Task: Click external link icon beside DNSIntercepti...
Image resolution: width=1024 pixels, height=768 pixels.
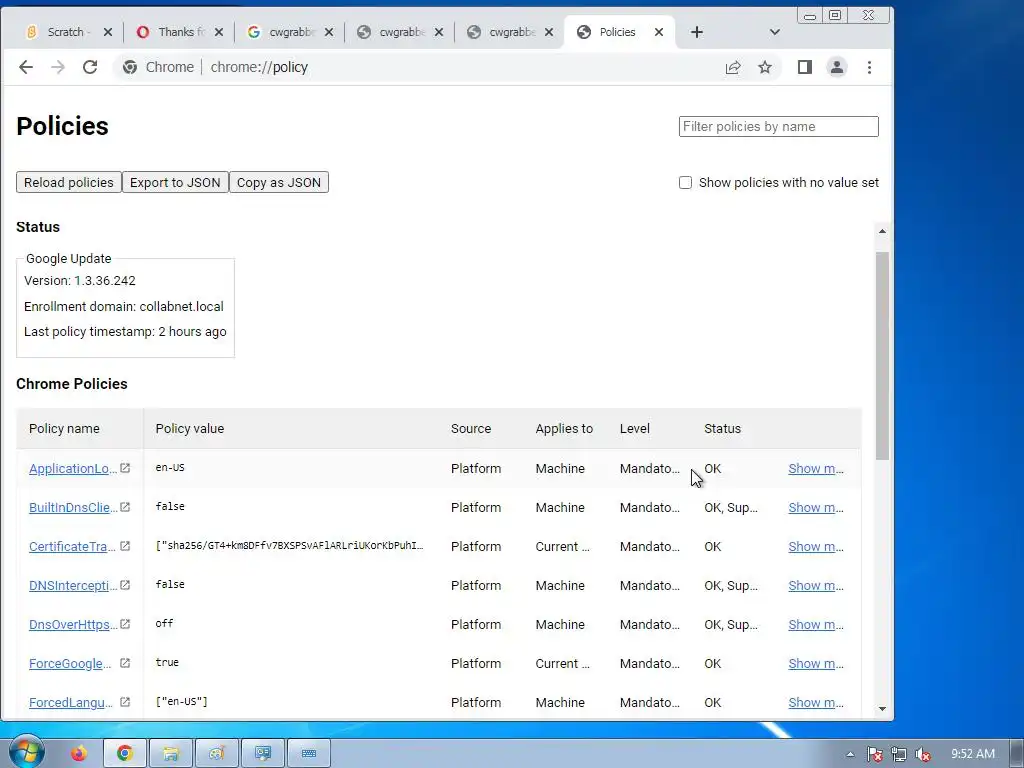Action: 125,585
